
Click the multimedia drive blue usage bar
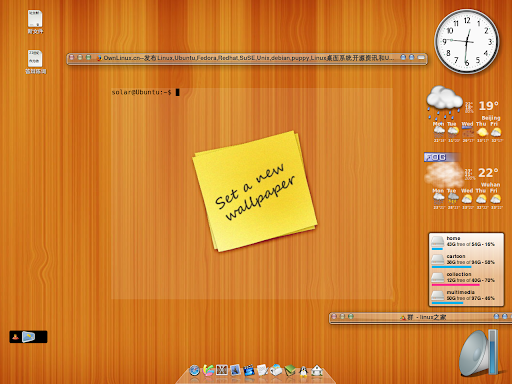(447, 303)
